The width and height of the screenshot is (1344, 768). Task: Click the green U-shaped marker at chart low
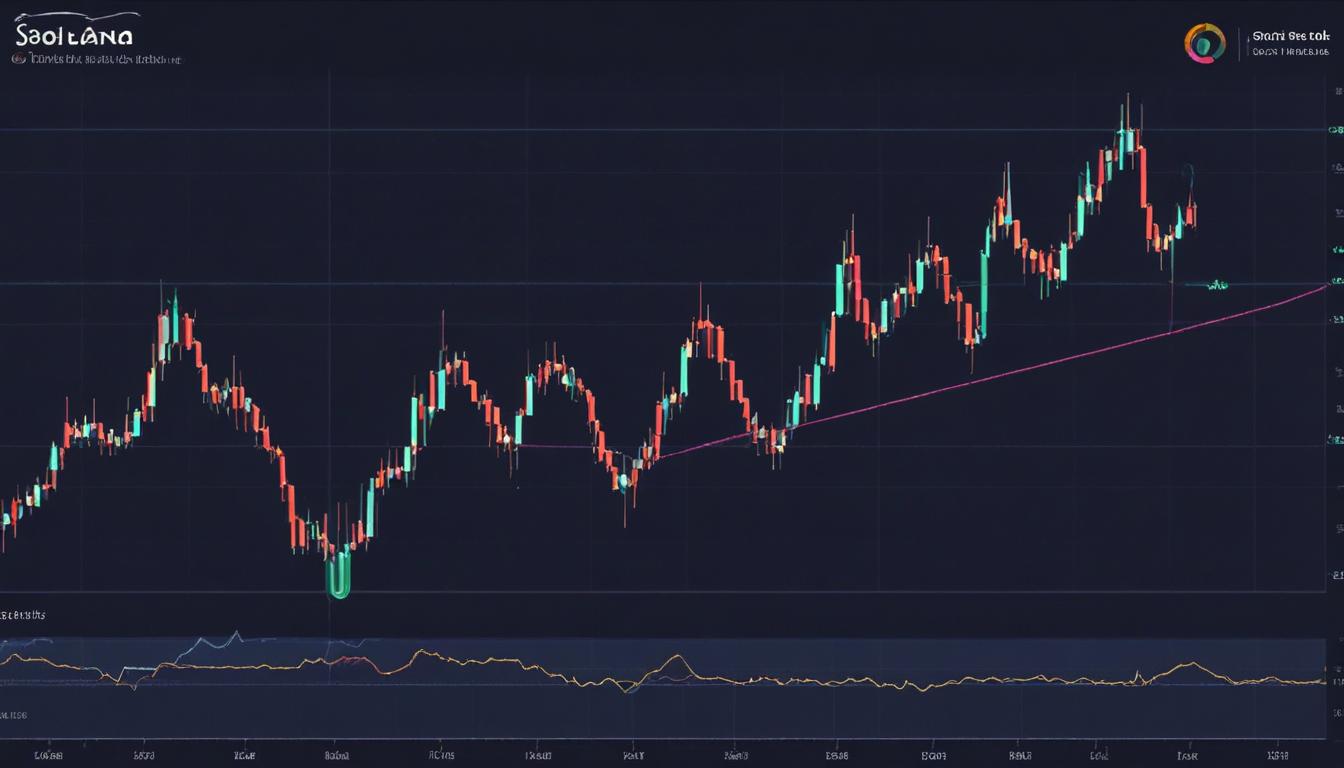[x=340, y=575]
